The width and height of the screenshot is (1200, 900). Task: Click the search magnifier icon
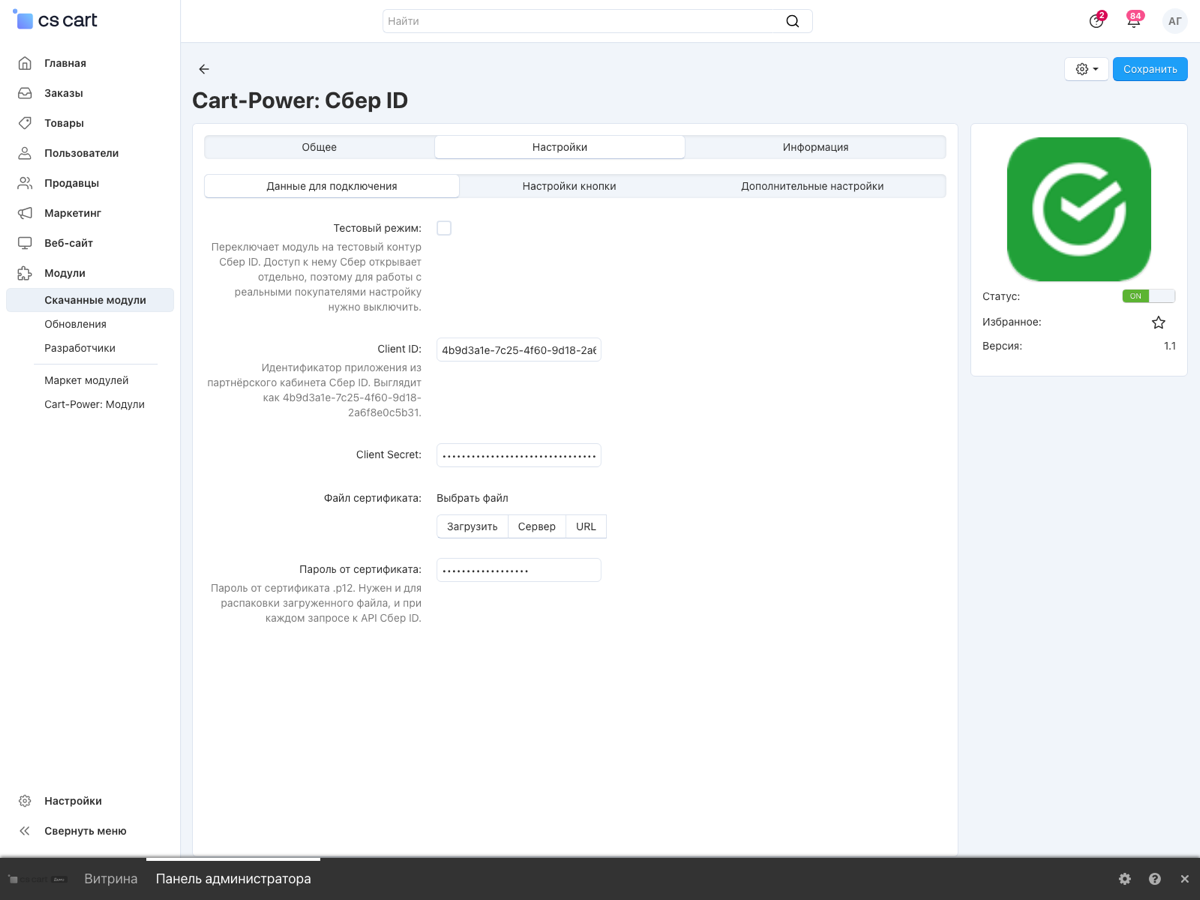(x=793, y=21)
